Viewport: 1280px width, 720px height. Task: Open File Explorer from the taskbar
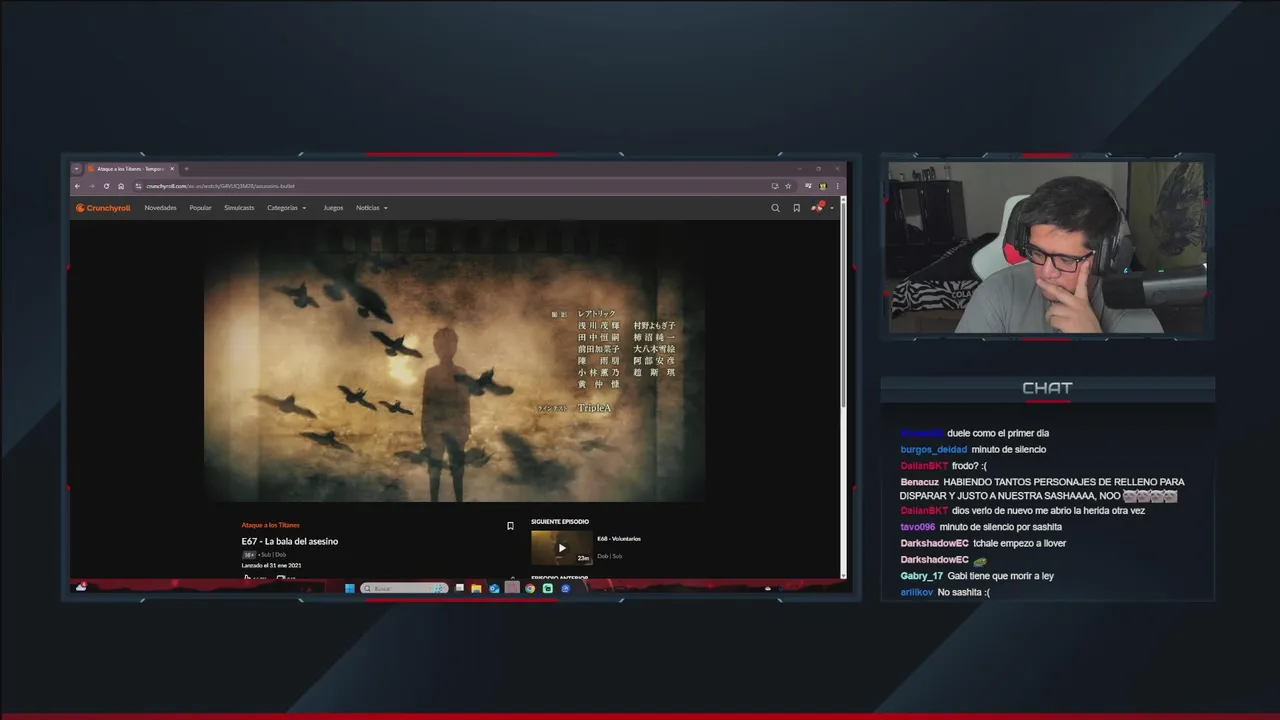476,588
